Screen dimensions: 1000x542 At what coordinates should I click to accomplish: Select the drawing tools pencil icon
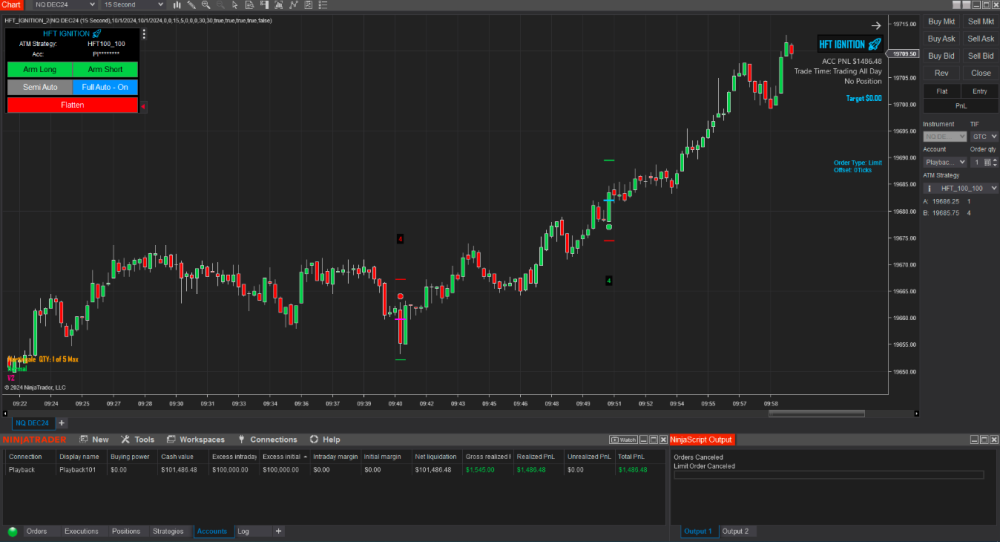pyautogui.click(x=191, y=4)
